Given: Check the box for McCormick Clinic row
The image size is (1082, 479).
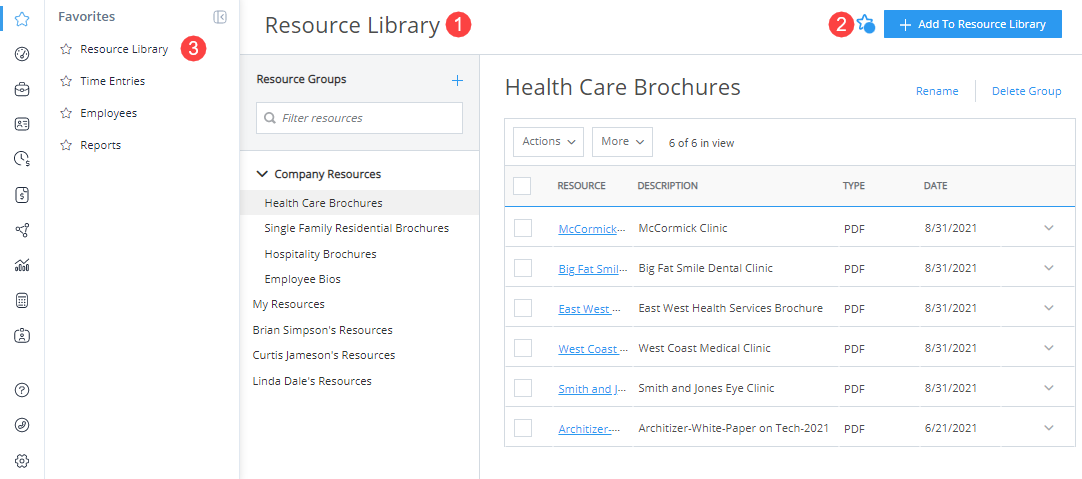Looking at the screenshot, I should 522,228.
